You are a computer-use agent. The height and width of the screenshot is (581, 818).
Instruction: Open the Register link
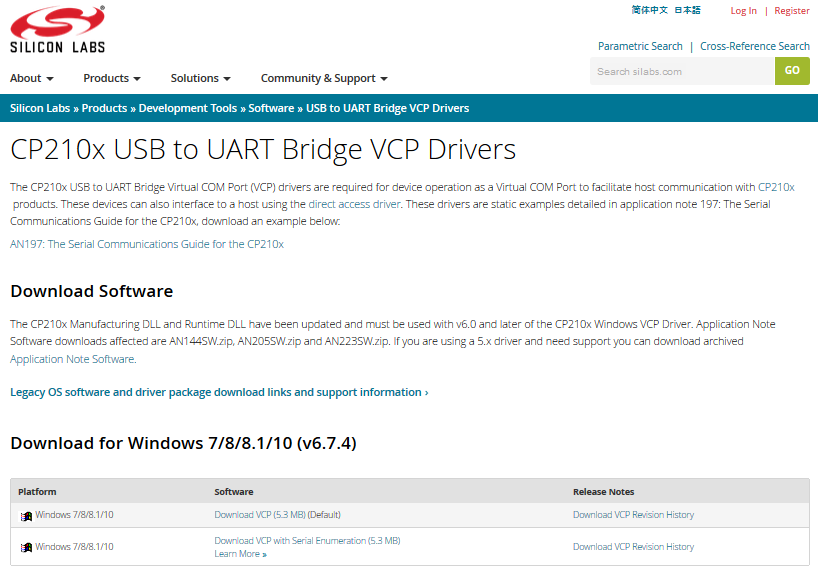(791, 10)
